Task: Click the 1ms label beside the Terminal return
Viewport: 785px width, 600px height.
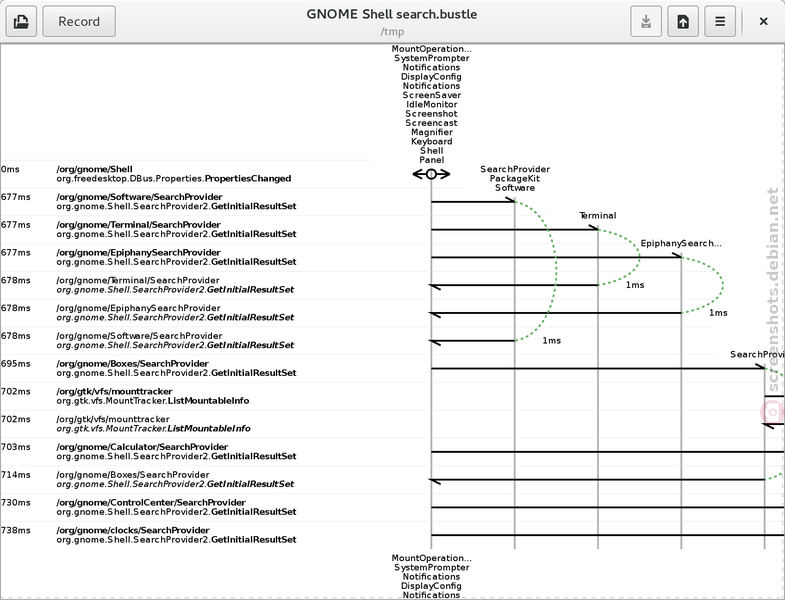Action: pyautogui.click(x=635, y=285)
